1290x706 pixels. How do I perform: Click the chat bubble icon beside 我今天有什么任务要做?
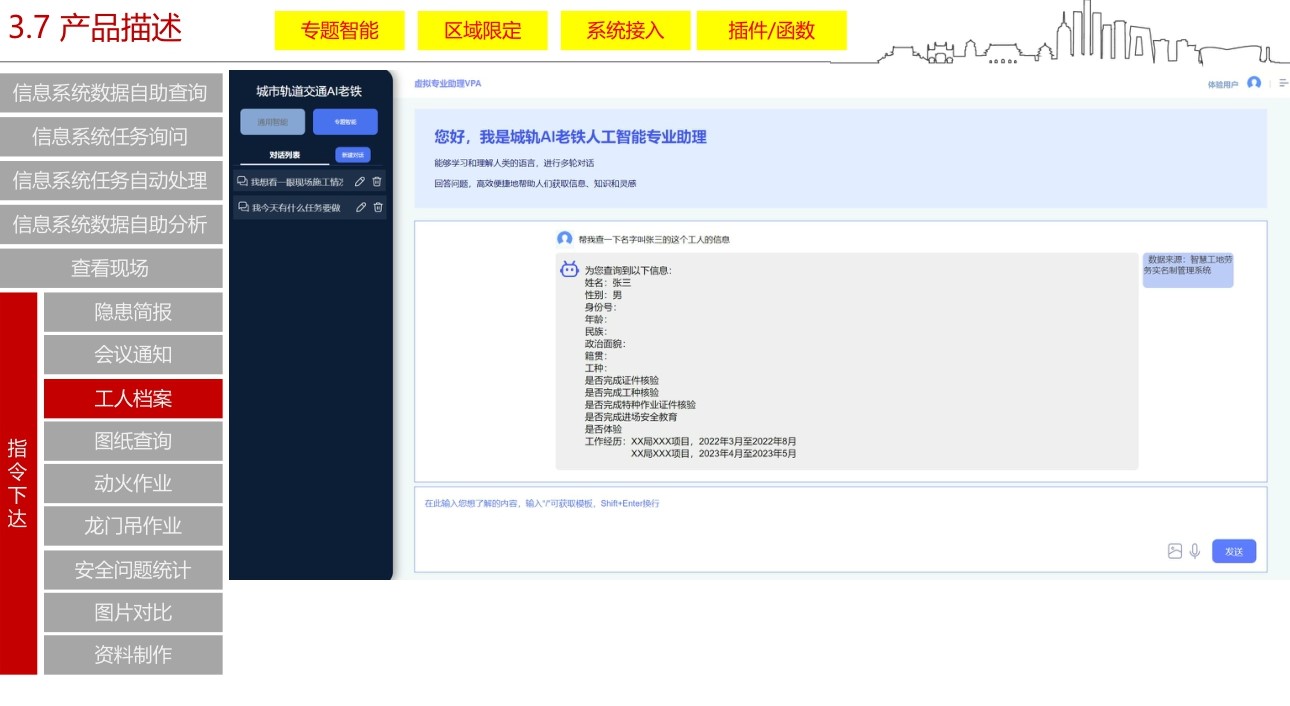243,207
